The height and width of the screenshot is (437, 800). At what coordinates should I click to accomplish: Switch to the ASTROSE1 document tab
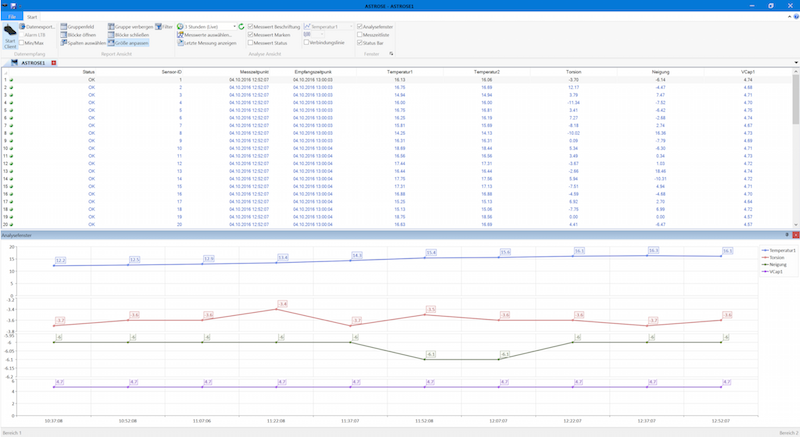point(33,63)
